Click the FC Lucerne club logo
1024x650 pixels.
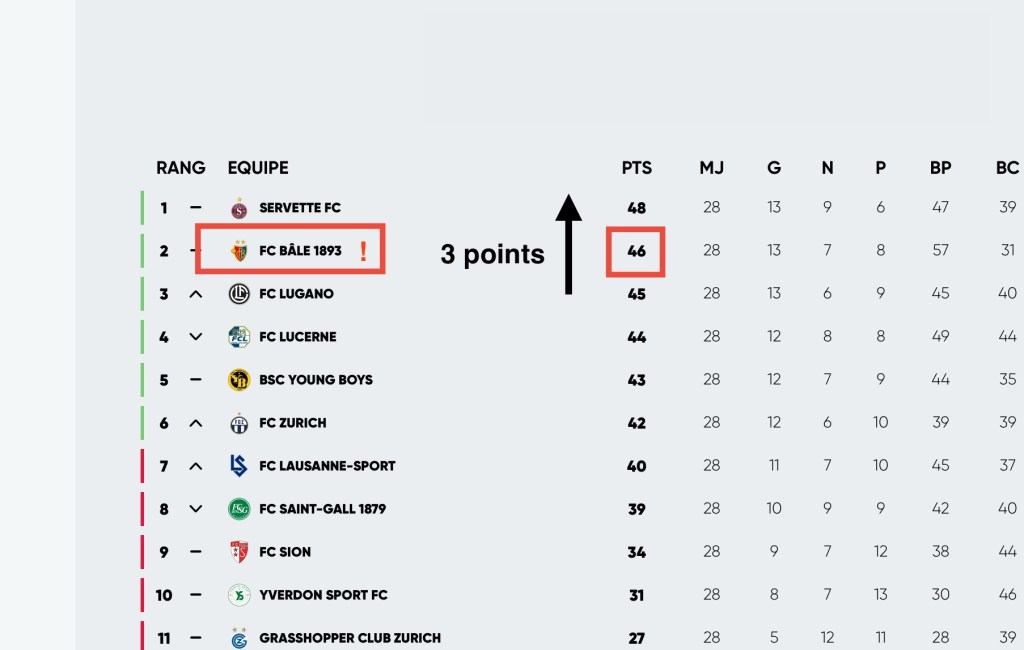(238, 337)
